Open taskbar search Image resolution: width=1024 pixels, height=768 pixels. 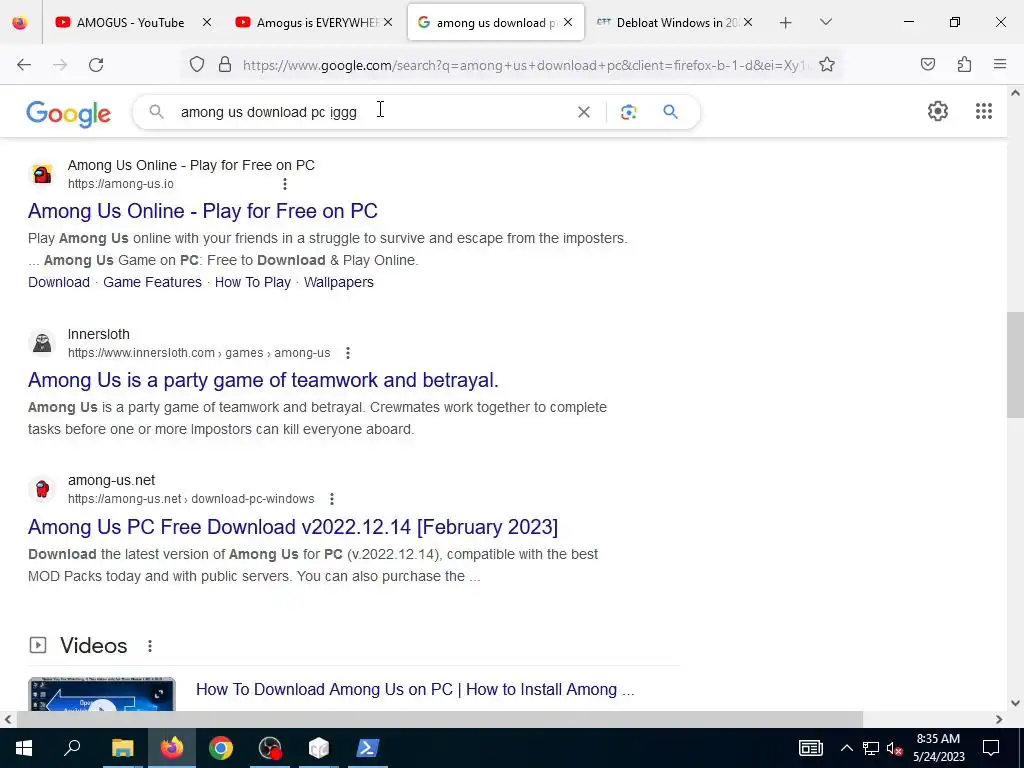72,748
